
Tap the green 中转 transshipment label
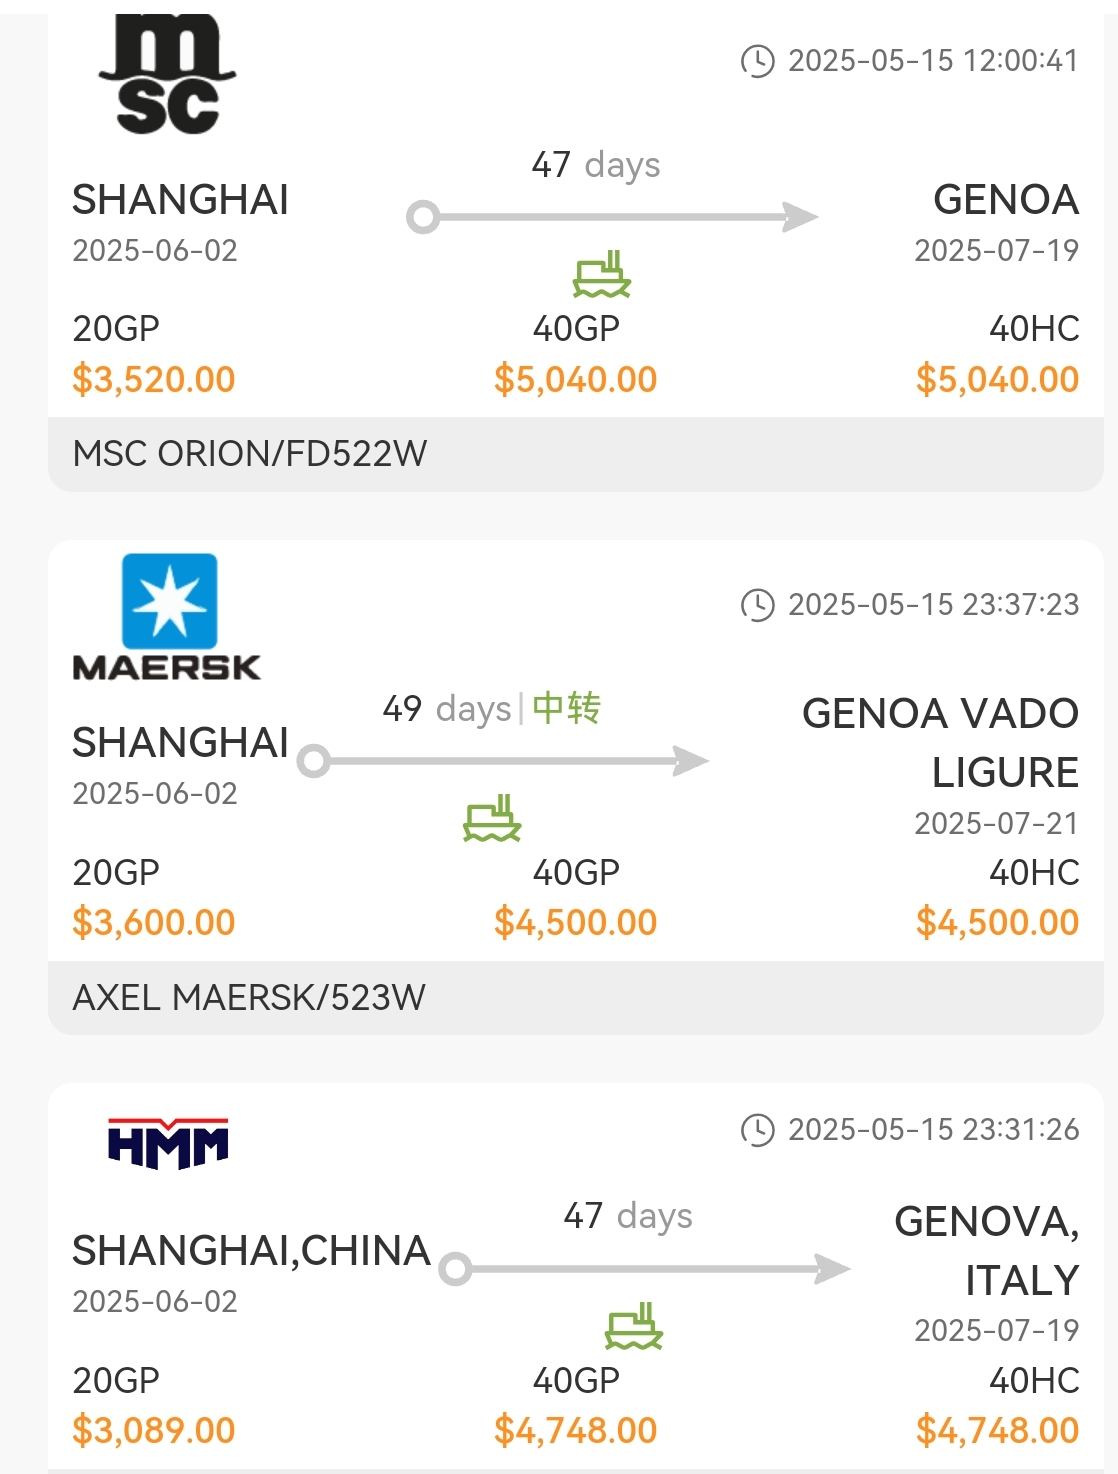coord(566,708)
